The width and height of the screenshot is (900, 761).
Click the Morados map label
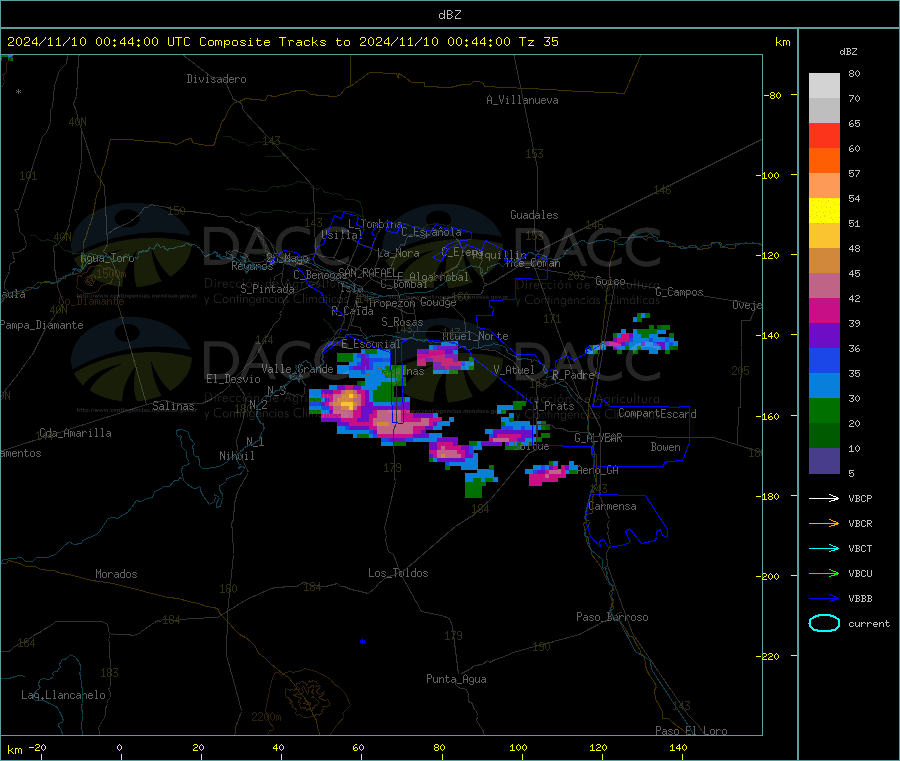click(x=116, y=574)
